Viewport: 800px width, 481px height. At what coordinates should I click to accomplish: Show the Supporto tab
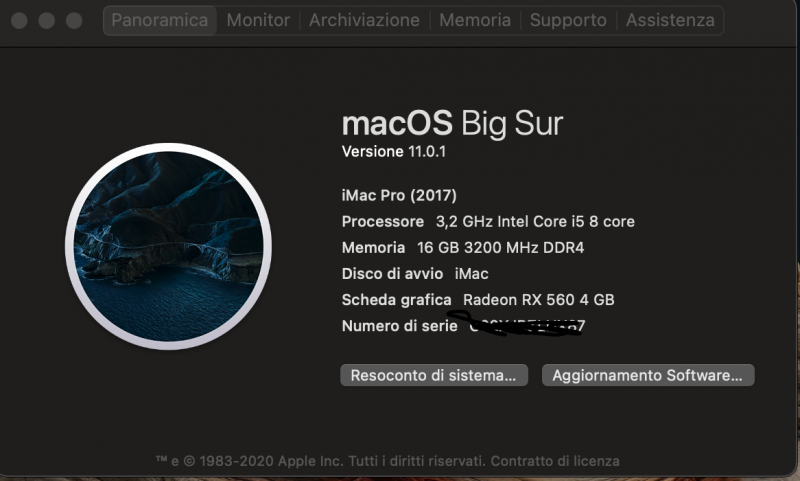[568, 20]
